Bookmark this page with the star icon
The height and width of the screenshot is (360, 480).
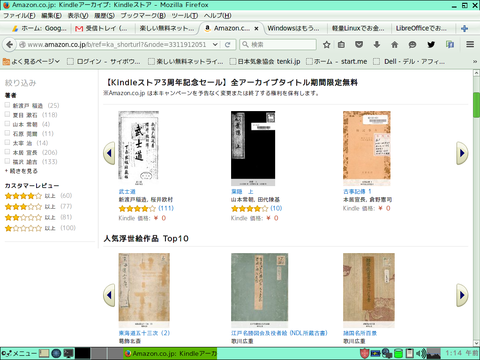327,44
